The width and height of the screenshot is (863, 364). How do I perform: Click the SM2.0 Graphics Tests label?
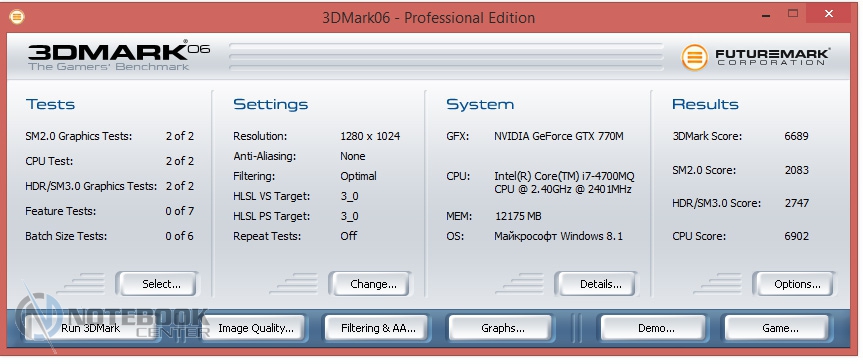pyautogui.click(x=79, y=136)
